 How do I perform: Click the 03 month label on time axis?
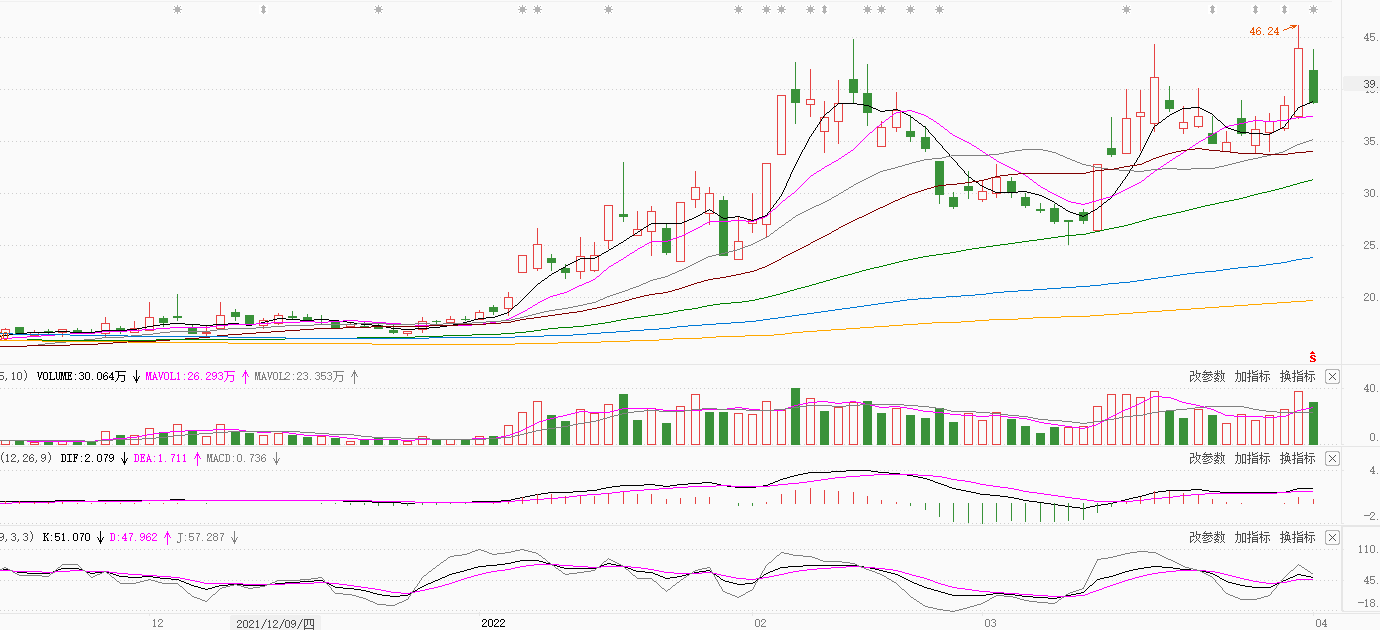pos(990,623)
